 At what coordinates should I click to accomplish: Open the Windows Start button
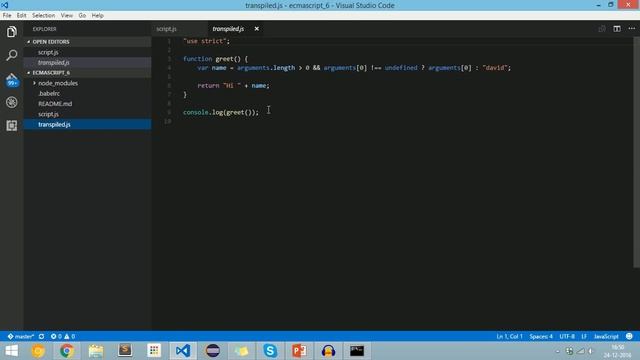[11, 351]
